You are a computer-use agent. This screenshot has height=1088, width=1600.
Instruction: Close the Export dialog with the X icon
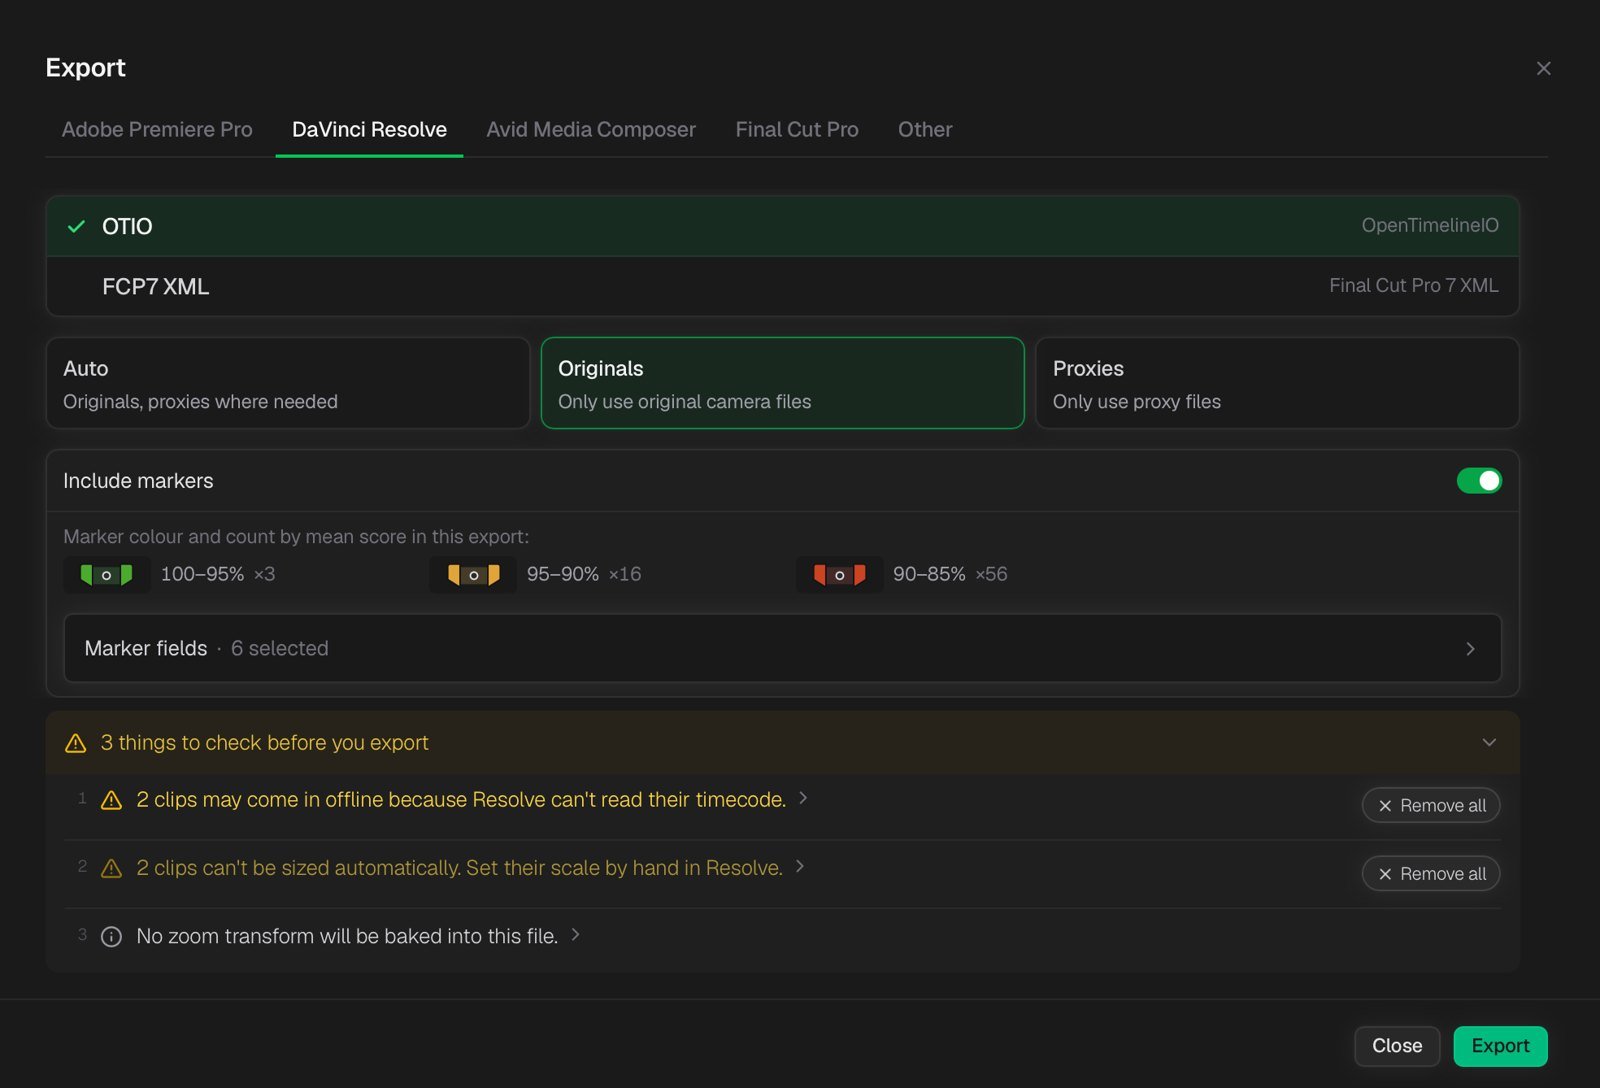1544,68
